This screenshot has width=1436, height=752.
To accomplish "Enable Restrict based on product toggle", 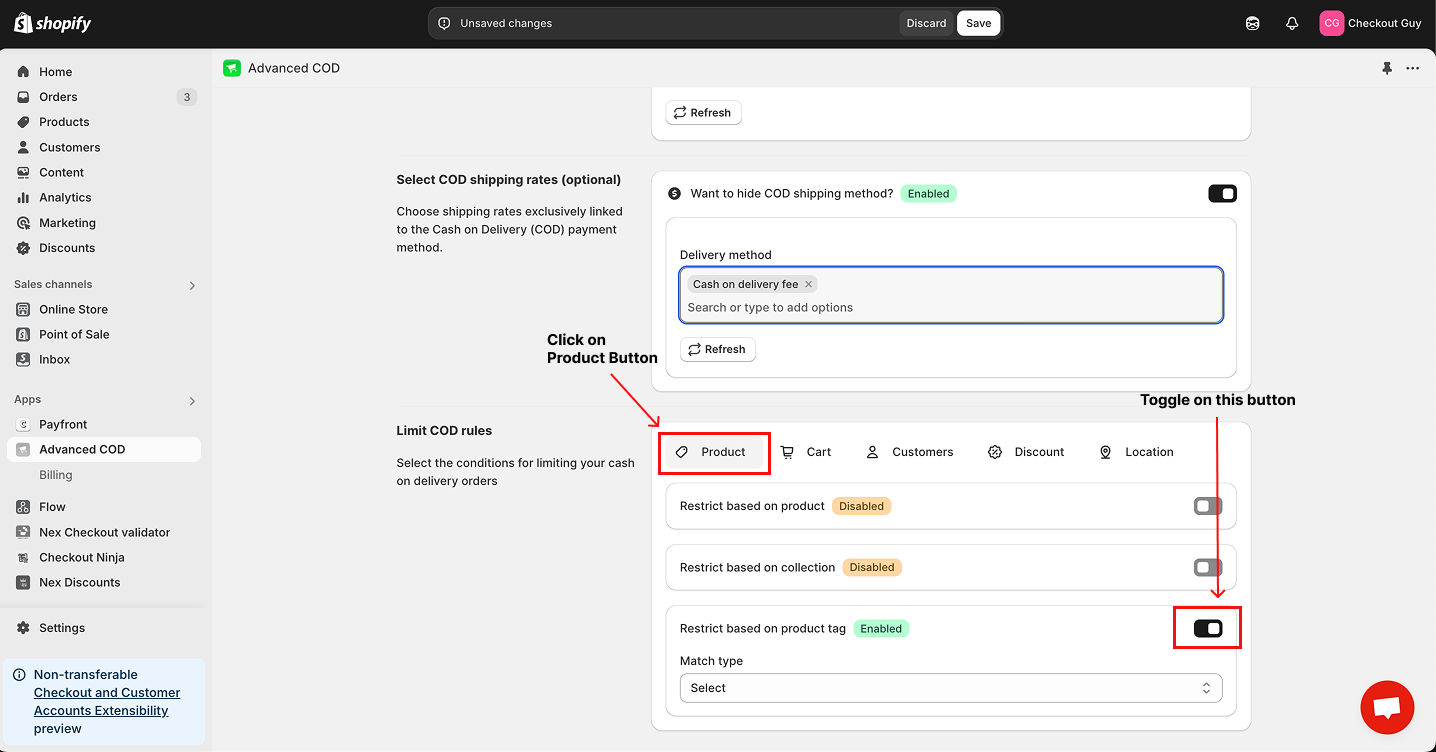I will [1207, 506].
